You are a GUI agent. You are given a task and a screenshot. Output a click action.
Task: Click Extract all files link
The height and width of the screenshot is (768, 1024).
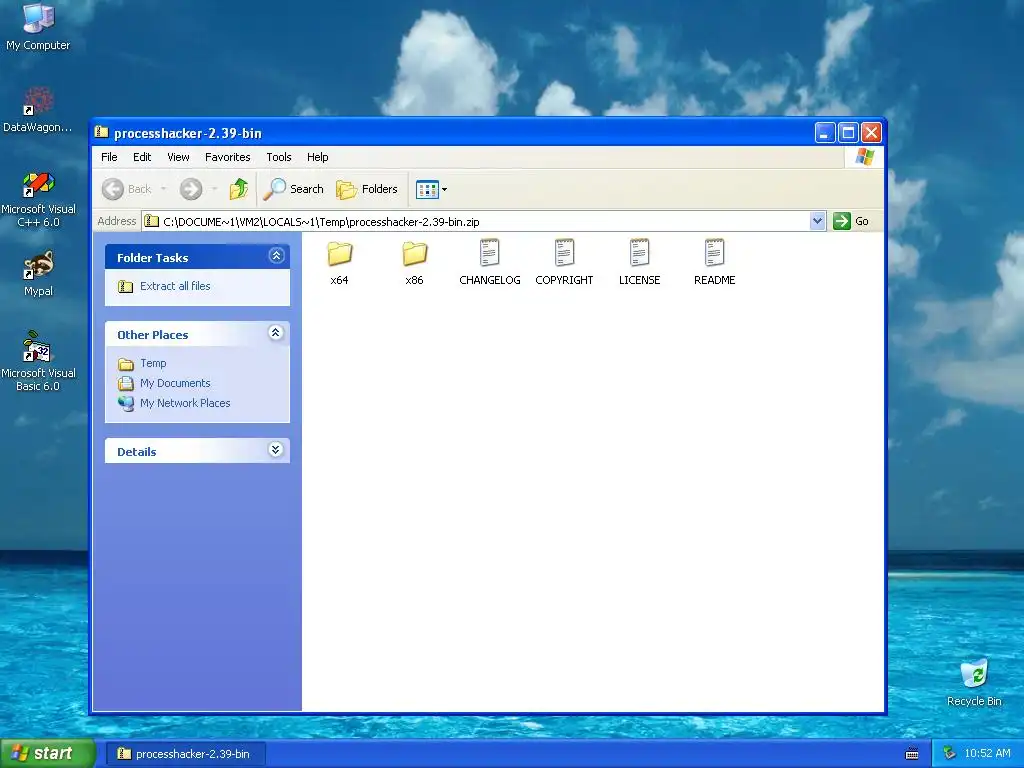(175, 286)
